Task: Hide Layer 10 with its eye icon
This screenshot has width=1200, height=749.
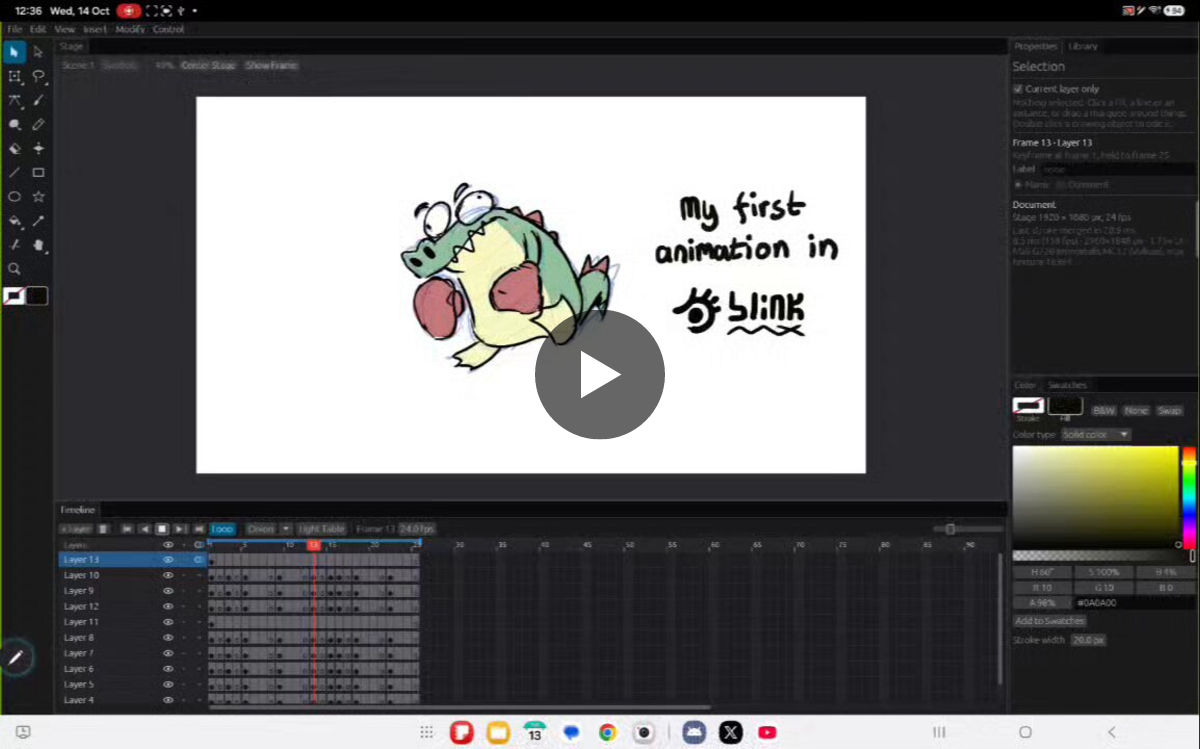Action: 168,575
